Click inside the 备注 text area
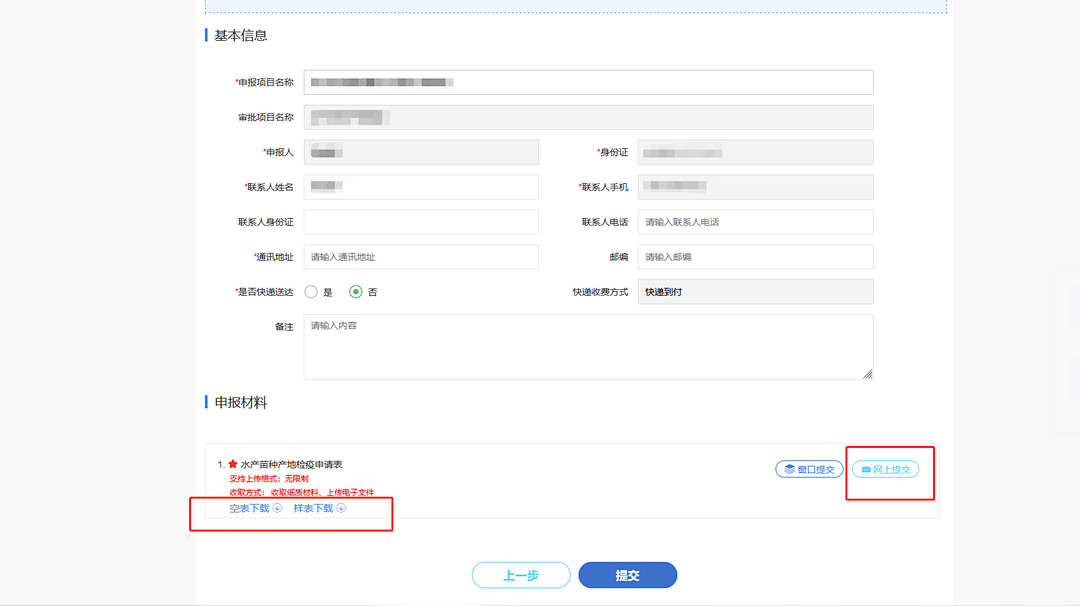 [x=588, y=346]
